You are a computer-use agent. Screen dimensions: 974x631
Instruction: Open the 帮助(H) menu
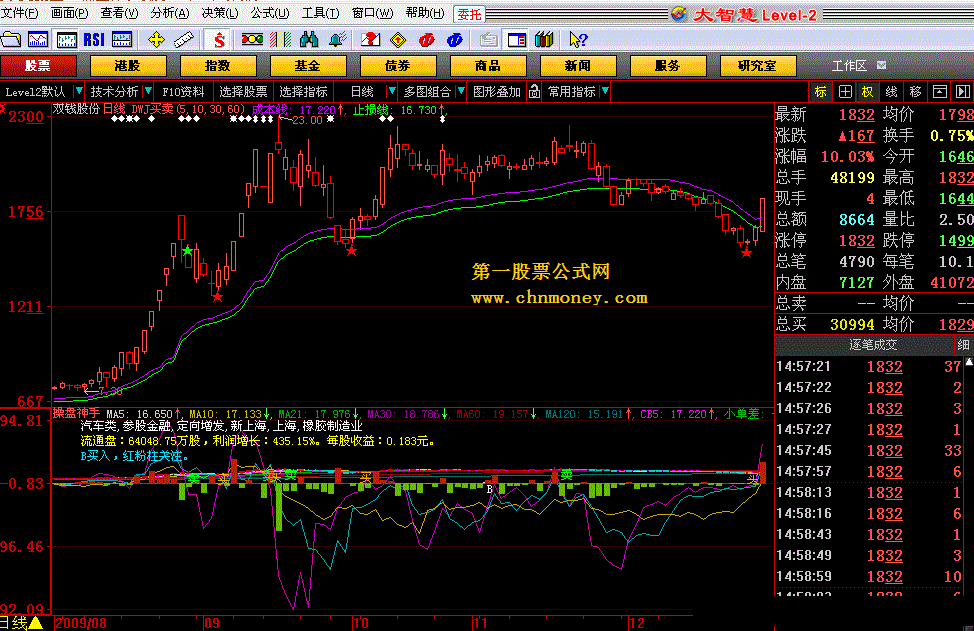[425, 13]
